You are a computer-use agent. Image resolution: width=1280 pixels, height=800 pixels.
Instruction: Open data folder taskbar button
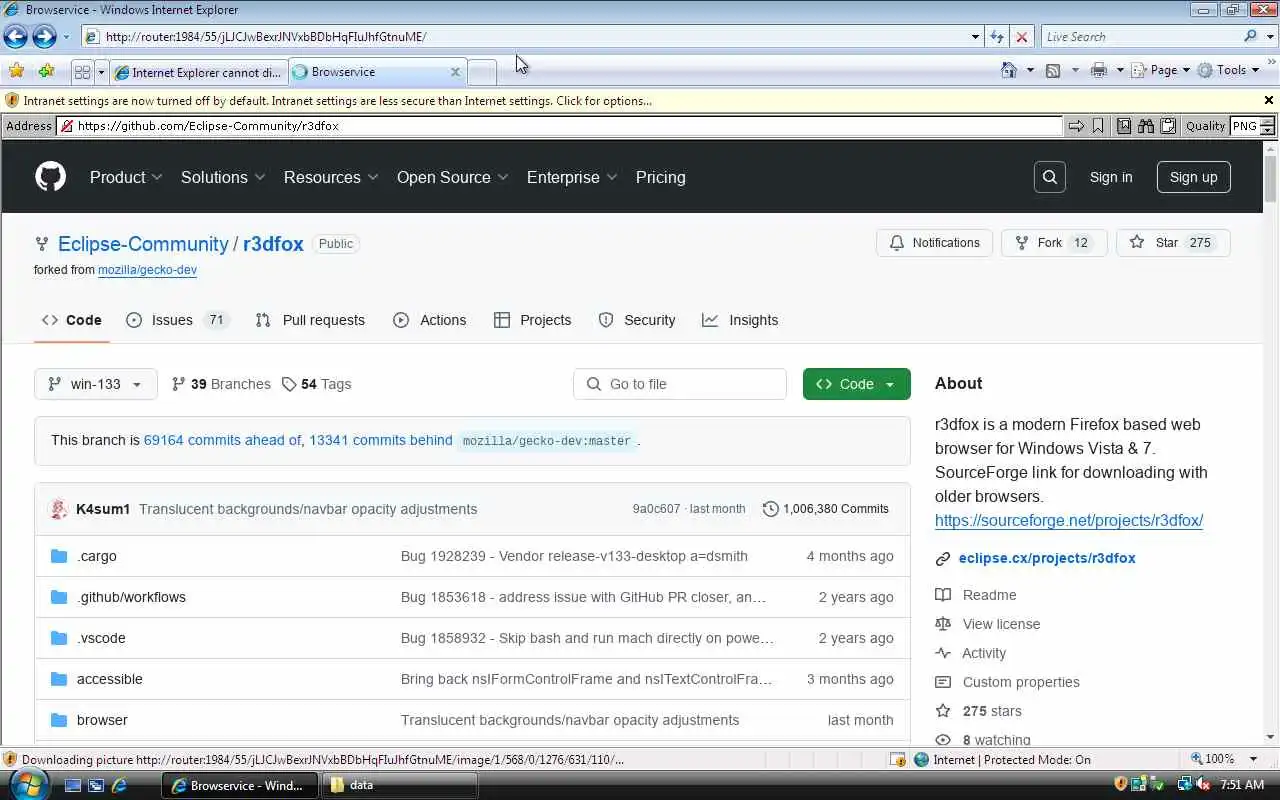pos(399,785)
